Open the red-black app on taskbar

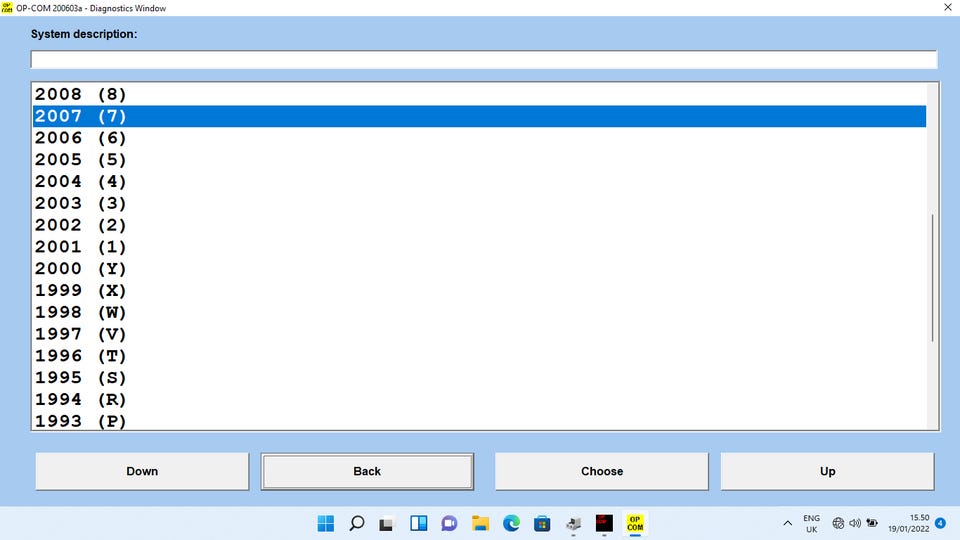coord(604,523)
